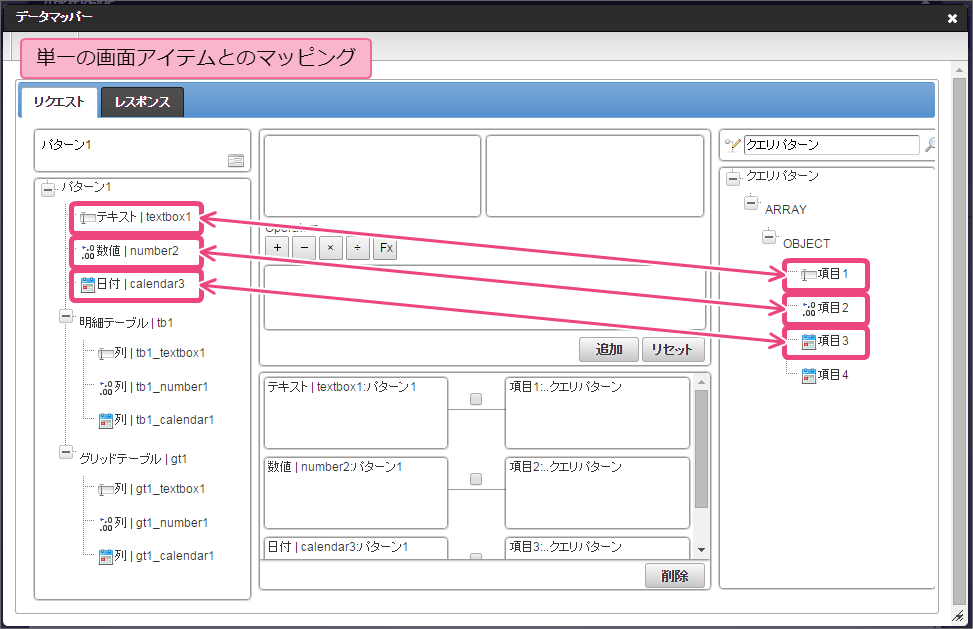The height and width of the screenshot is (629, 973).
Task: Select the リクエスト tab
Action: [x=59, y=102]
